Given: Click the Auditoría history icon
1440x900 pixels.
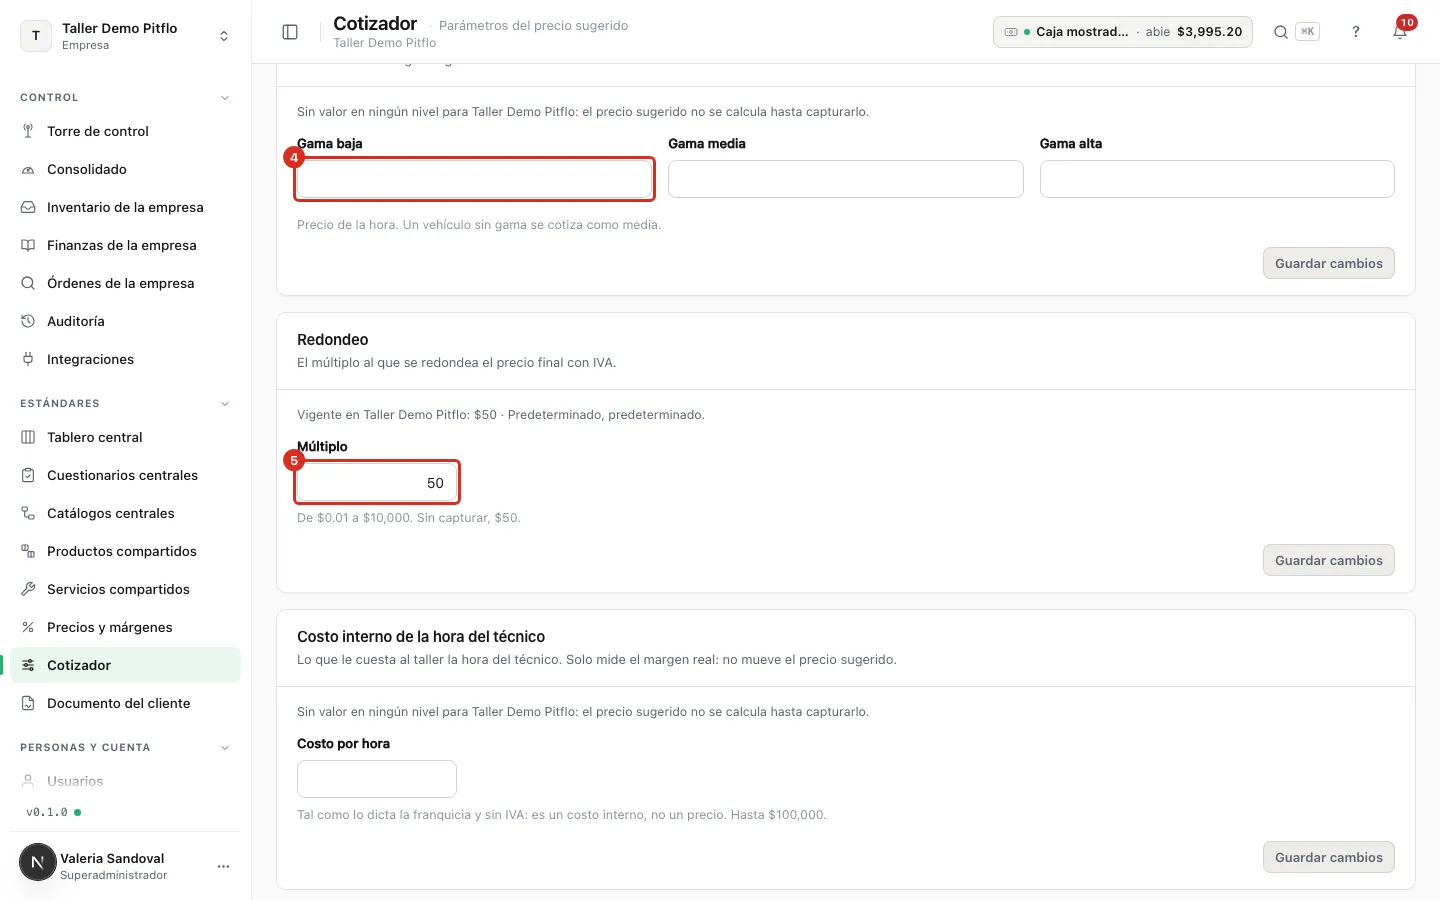Looking at the screenshot, I should 28,321.
